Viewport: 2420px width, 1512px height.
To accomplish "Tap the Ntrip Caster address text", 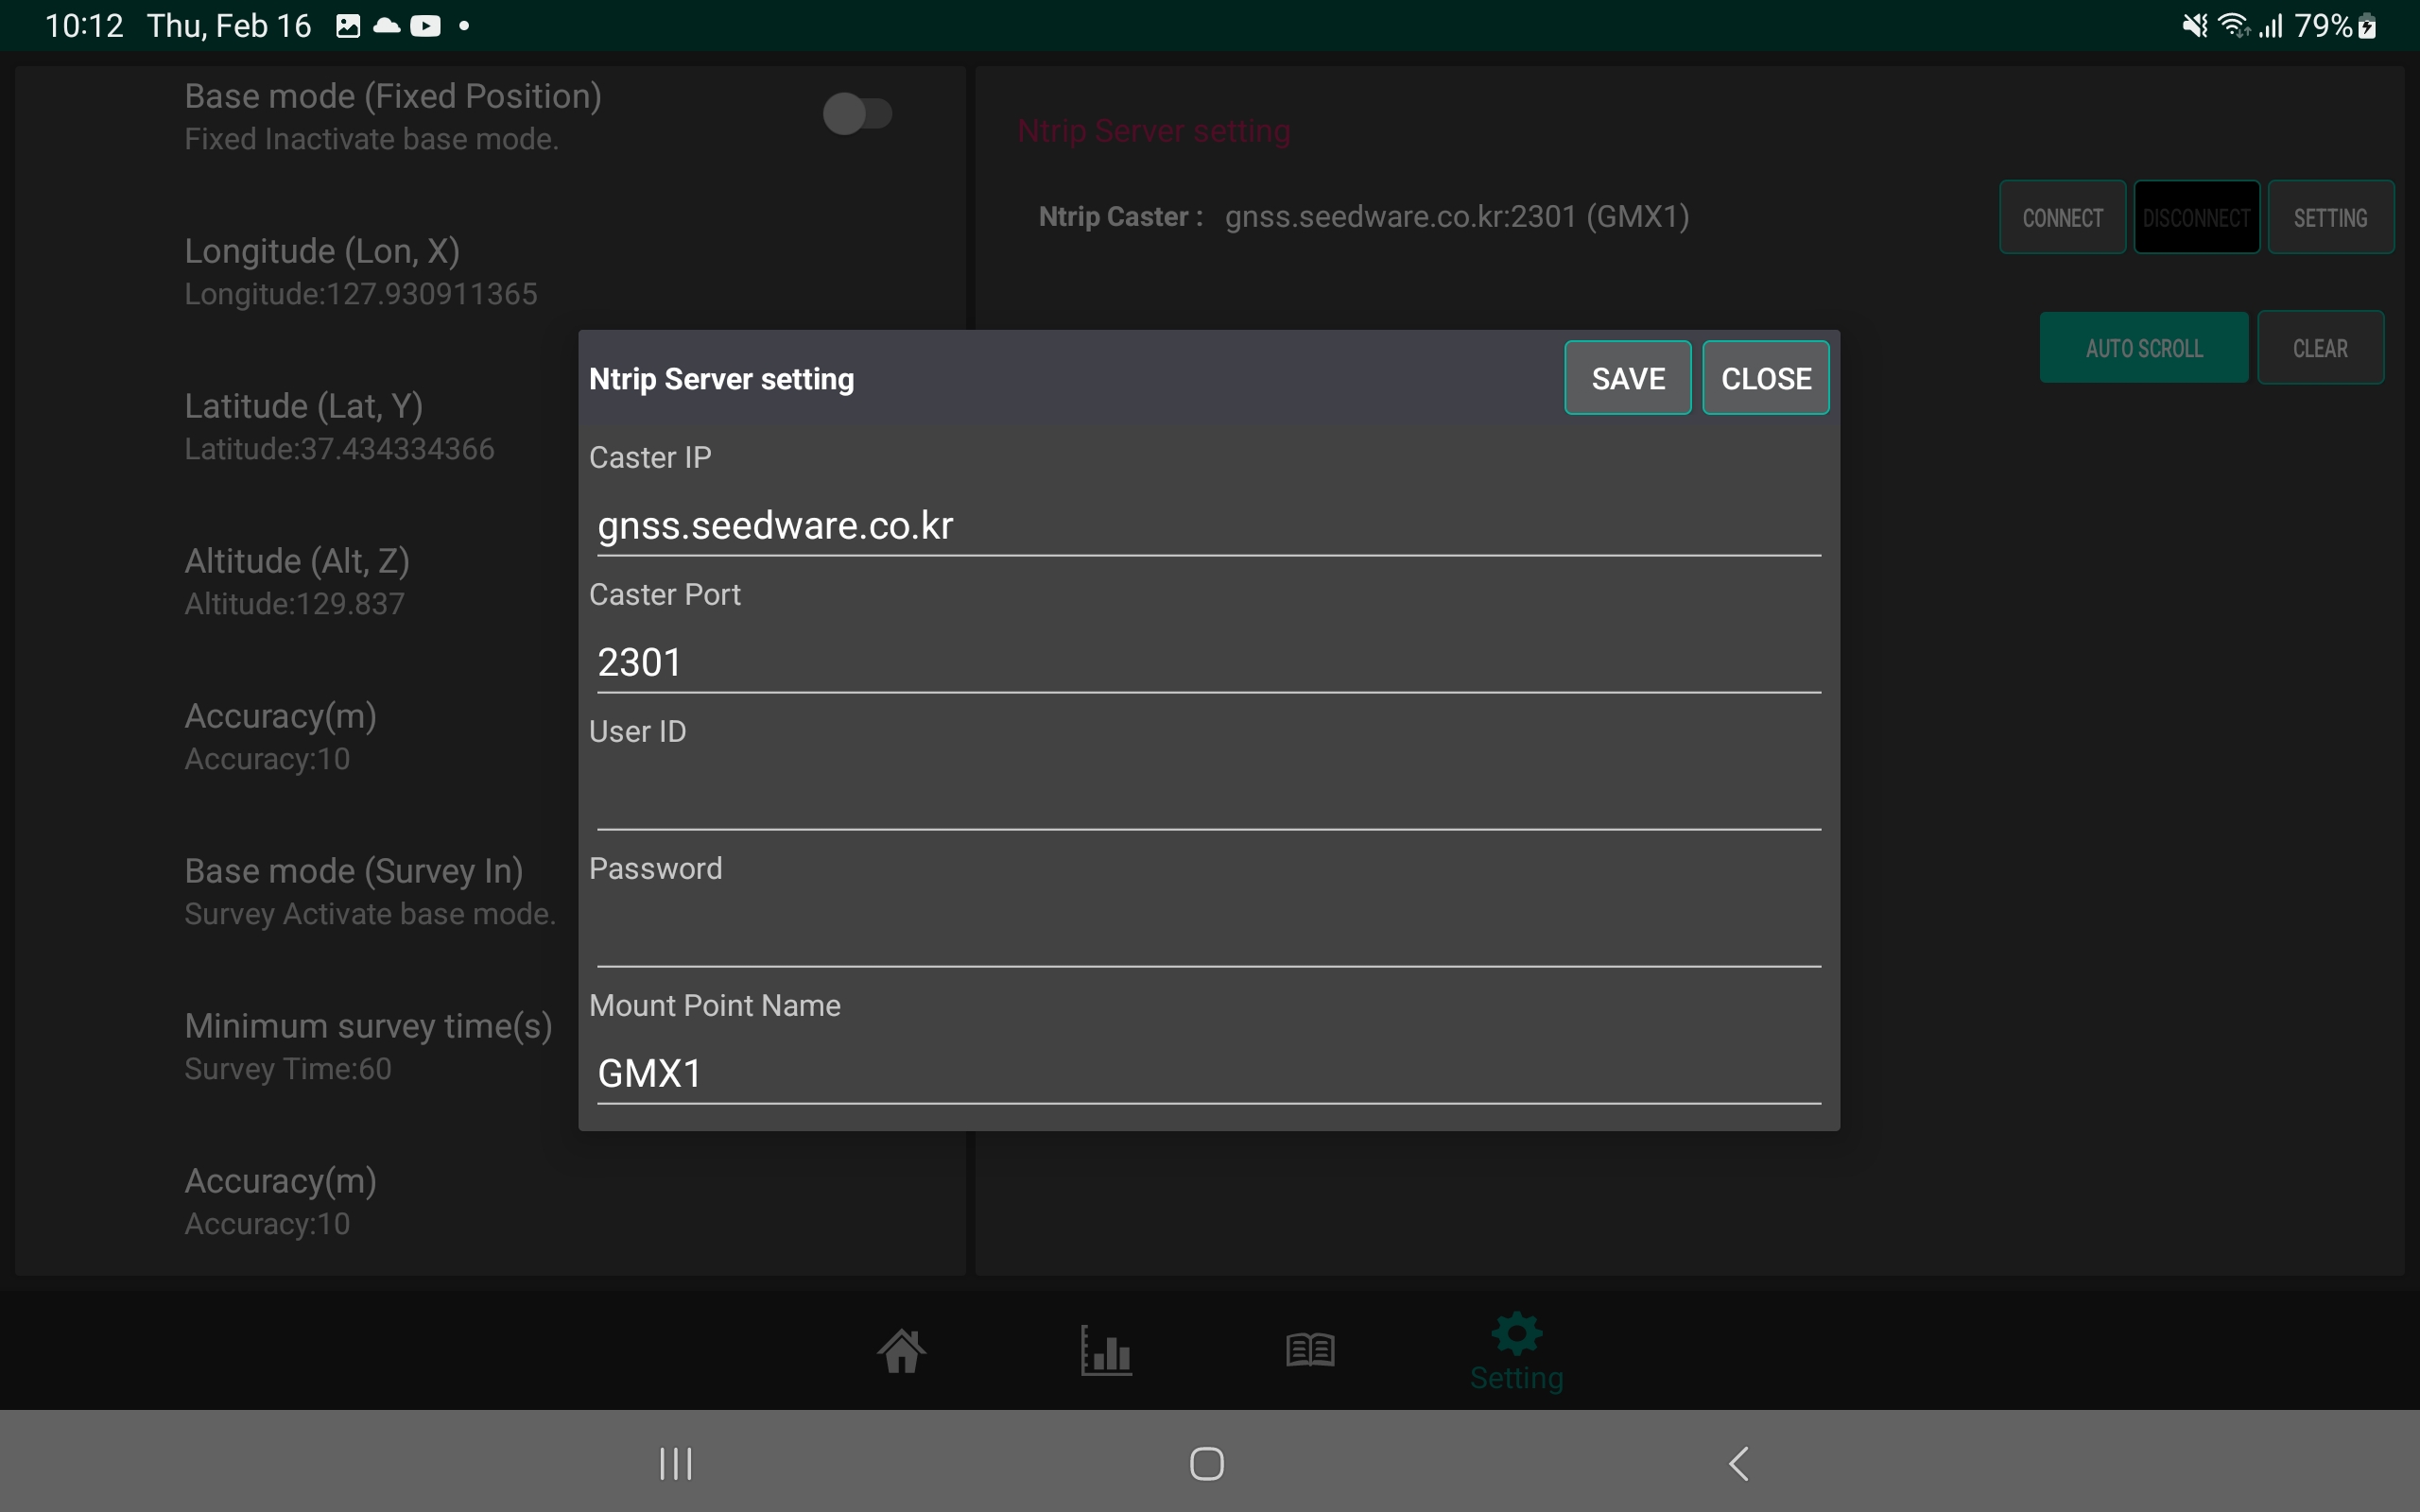I will click(1457, 217).
